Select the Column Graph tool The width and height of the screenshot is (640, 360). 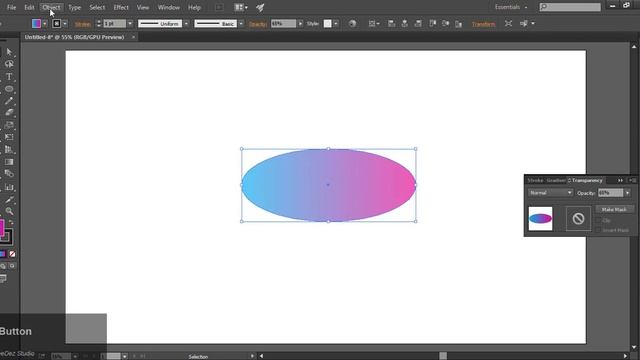point(9,187)
